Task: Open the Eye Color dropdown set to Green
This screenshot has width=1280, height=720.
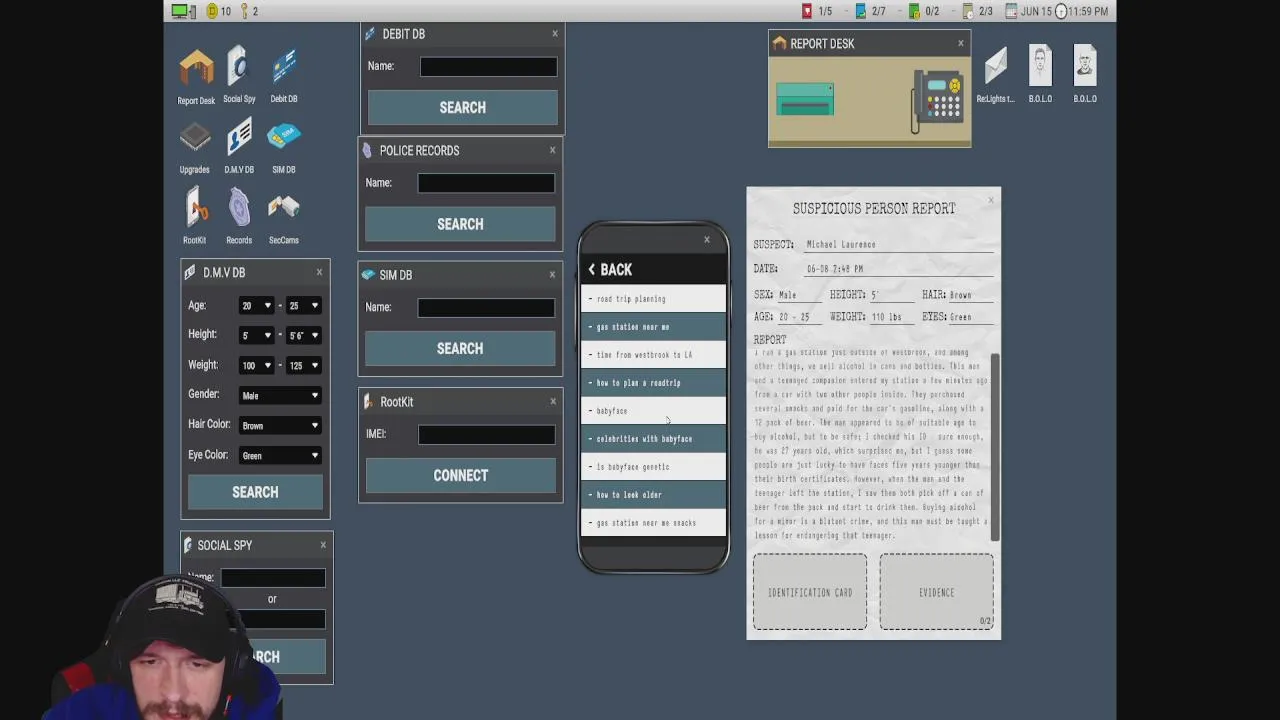Action: tap(280, 455)
